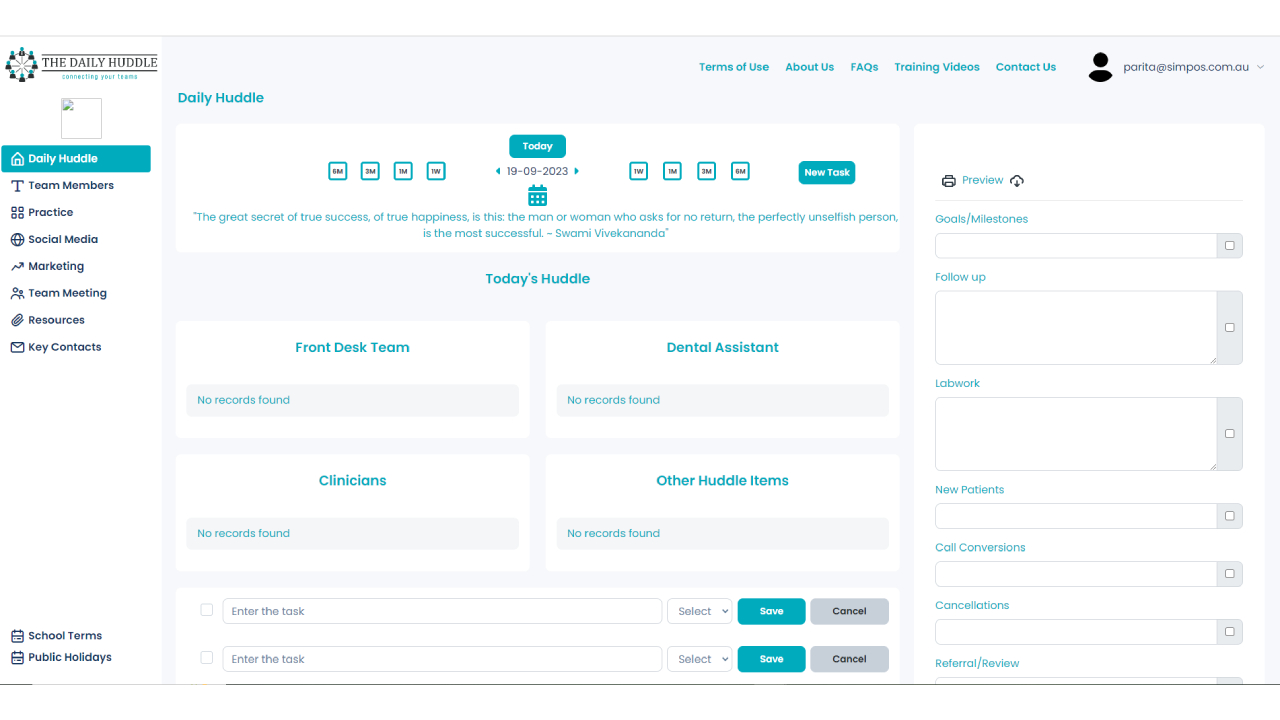1280x720 pixels.
Task: Select Daily Huddle home icon in sidebar
Action: 16,158
